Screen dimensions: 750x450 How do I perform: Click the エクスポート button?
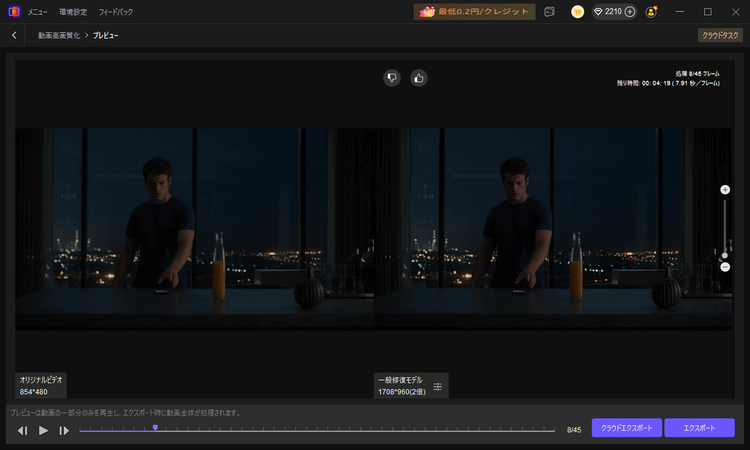click(699, 428)
